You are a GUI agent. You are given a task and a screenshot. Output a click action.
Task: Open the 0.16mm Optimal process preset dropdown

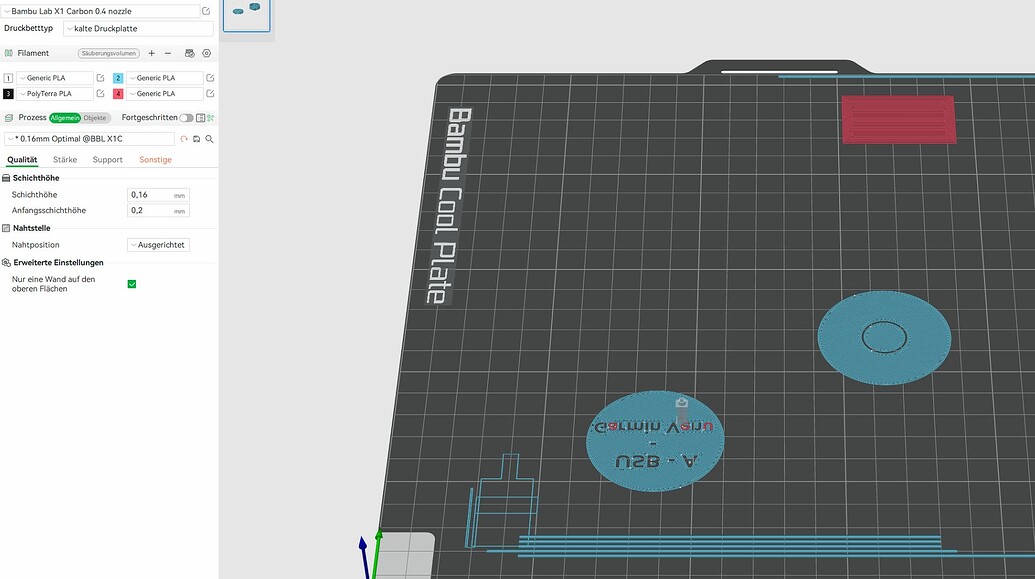89,139
